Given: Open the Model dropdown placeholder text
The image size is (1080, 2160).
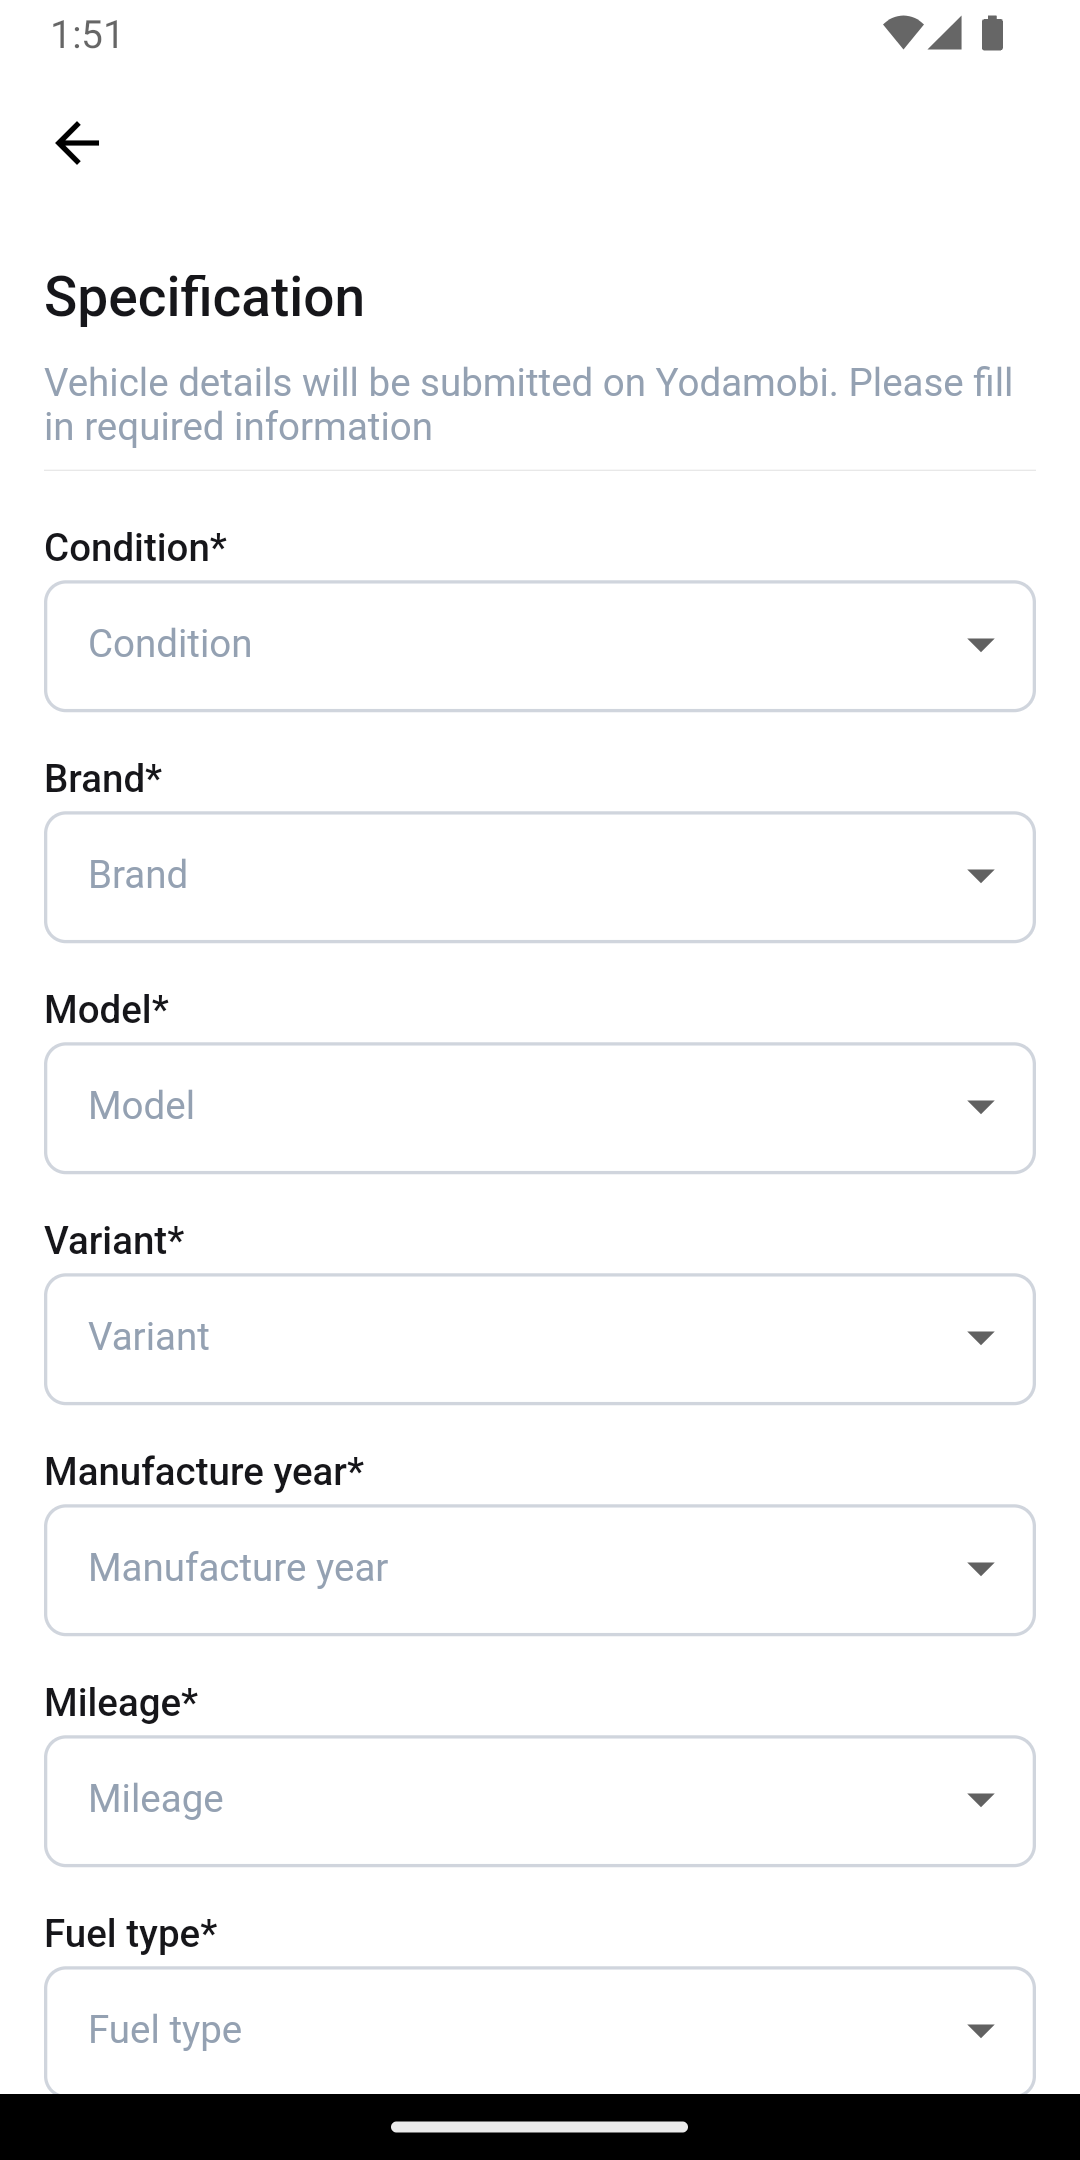Looking at the screenshot, I should (x=141, y=1106).
